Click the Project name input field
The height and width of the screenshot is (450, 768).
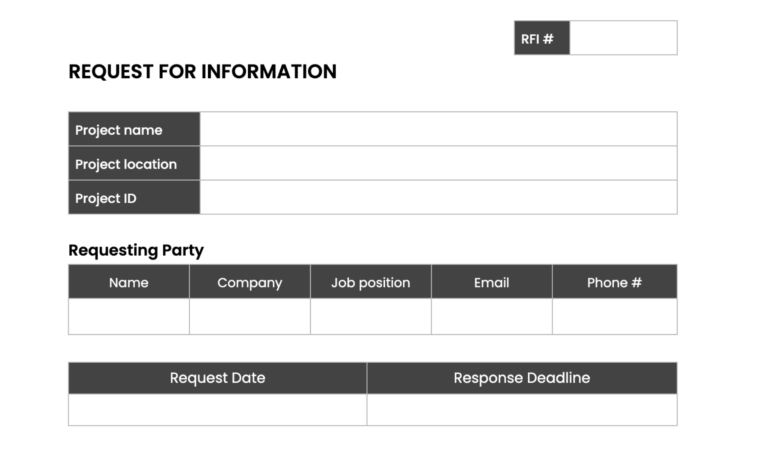[x=438, y=129]
